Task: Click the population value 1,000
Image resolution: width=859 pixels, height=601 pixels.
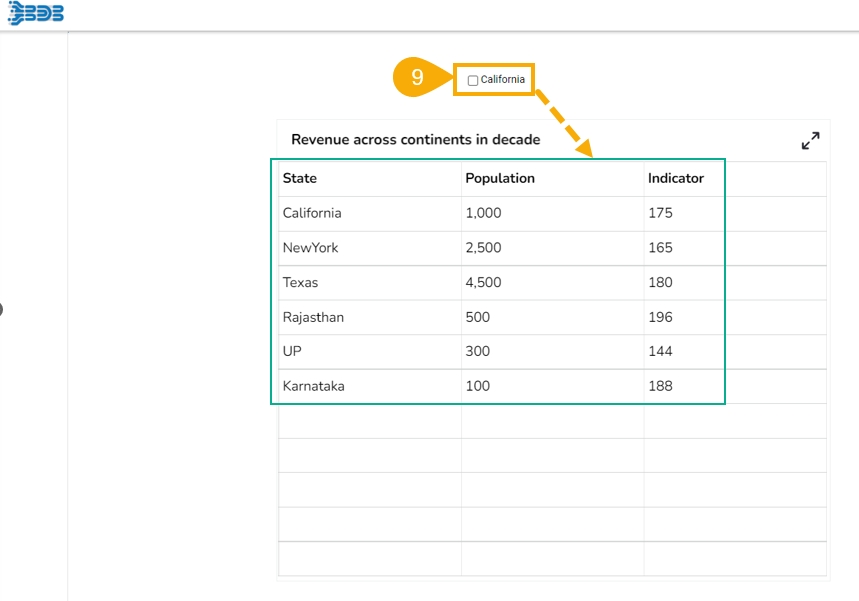Action: tap(483, 213)
